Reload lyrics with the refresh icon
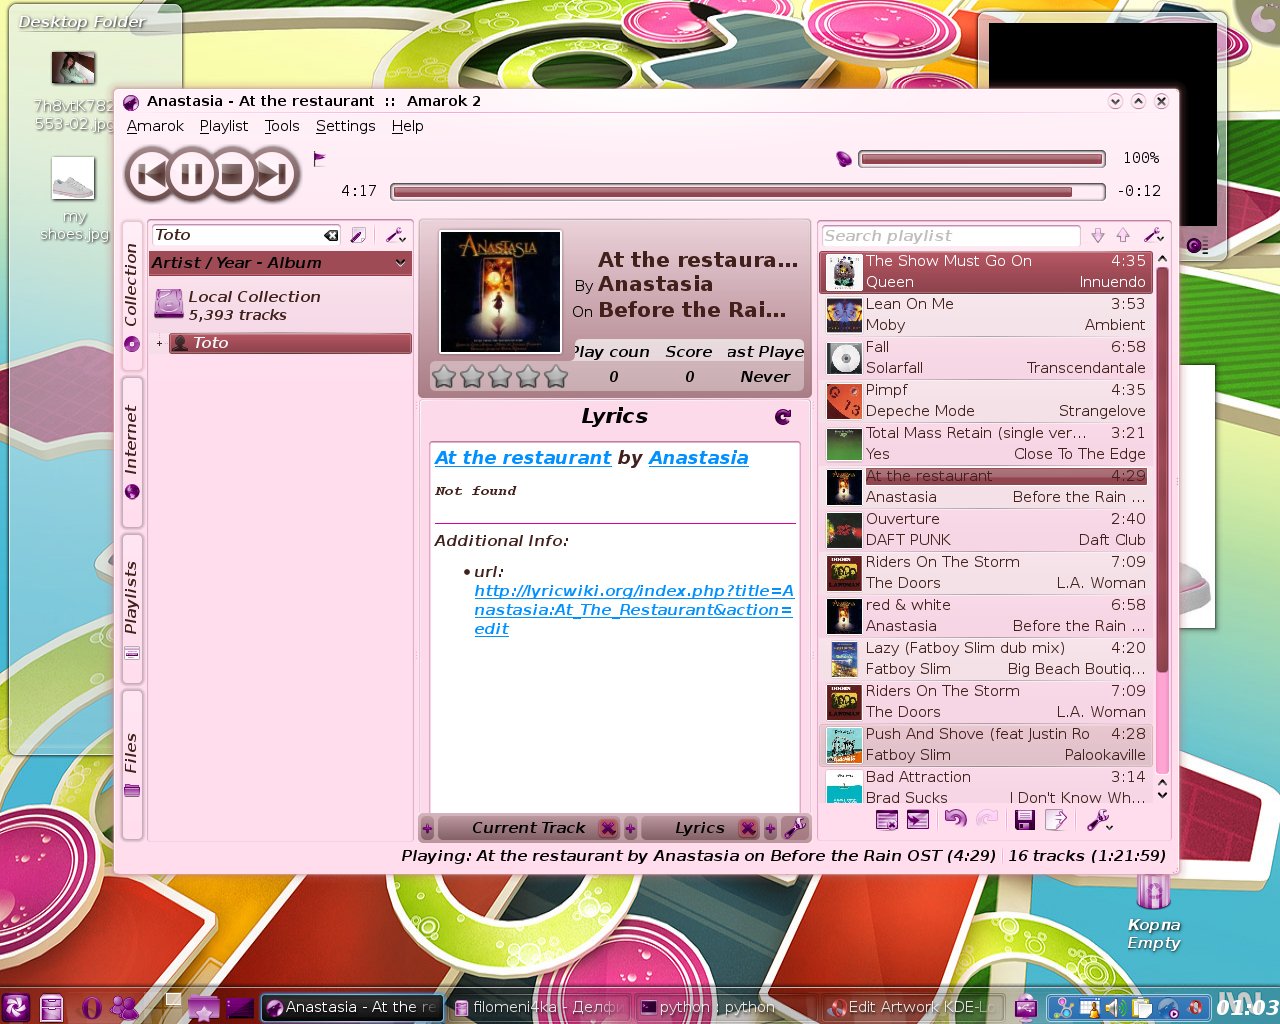 point(783,417)
